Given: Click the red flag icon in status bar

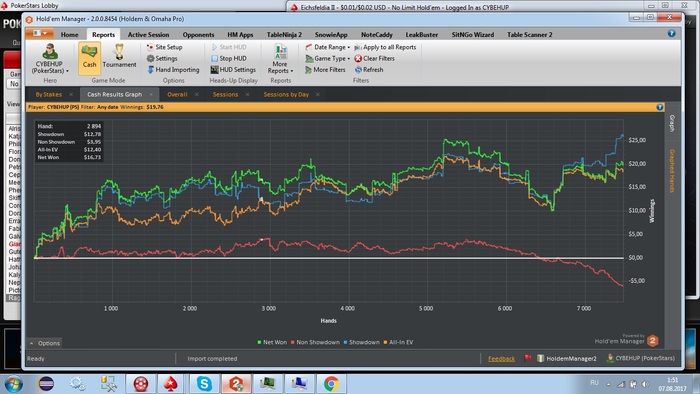Looking at the screenshot, I should pyautogui.click(x=528, y=358).
